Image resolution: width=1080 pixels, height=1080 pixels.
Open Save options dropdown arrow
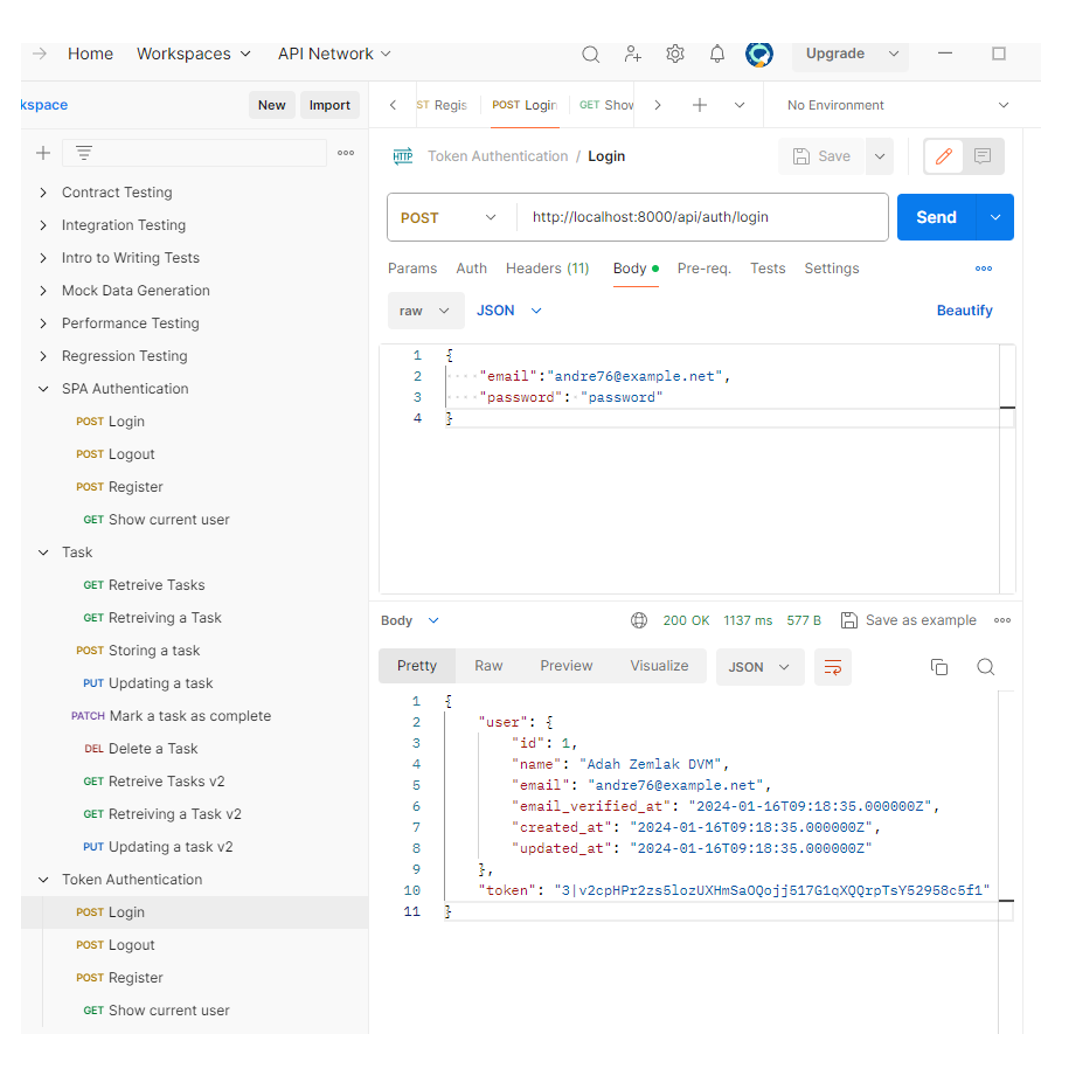tap(880, 156)
